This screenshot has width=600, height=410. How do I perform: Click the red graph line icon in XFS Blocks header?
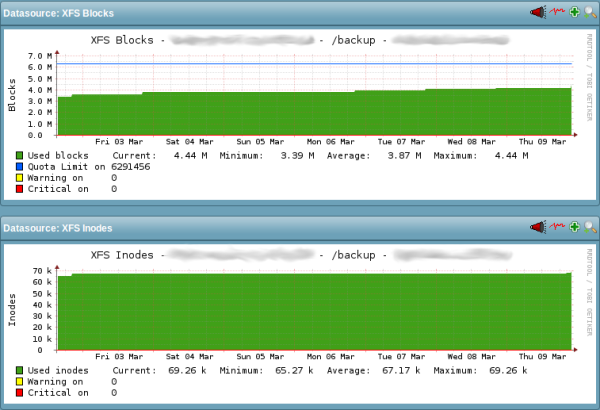point(557,11)
